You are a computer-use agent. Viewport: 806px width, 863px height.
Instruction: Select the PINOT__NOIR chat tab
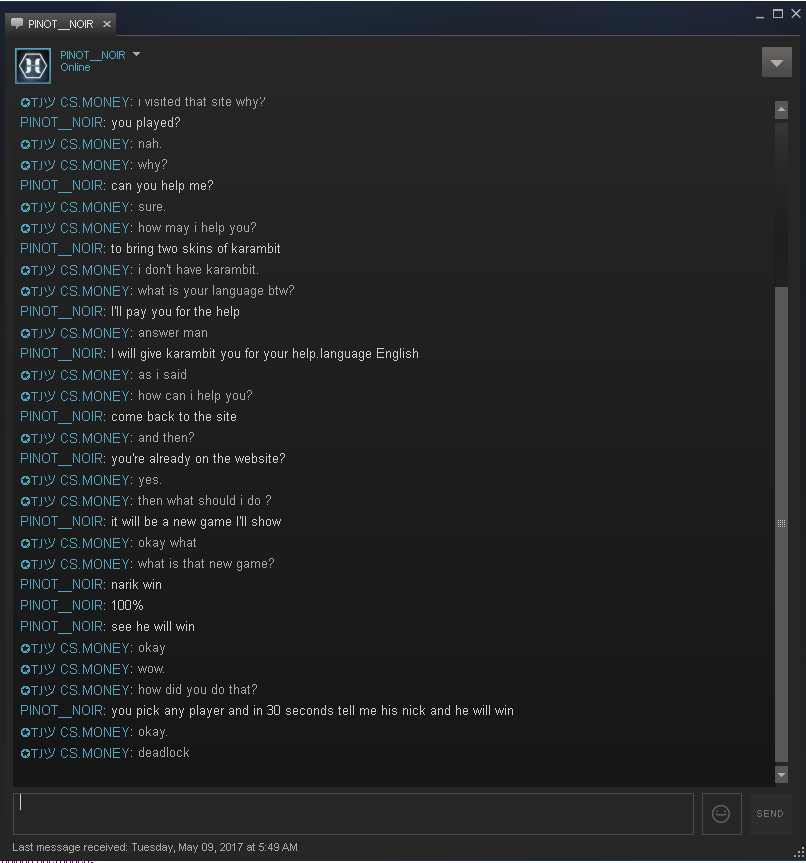click(61, 24)
